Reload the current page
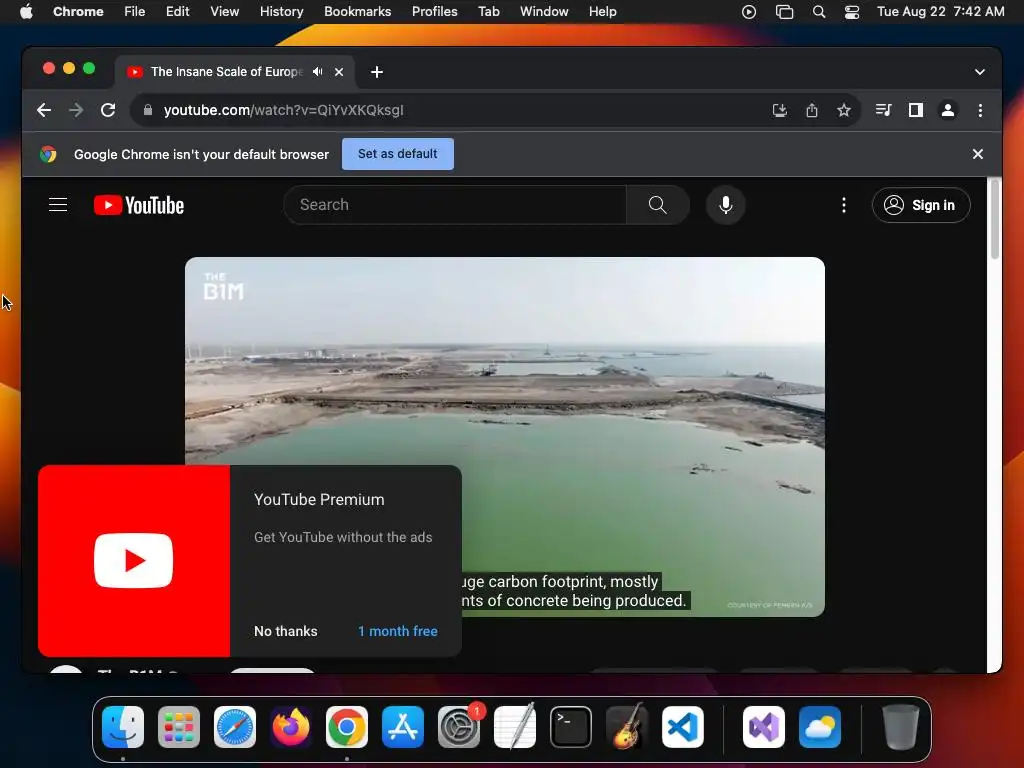 point(108,110)
